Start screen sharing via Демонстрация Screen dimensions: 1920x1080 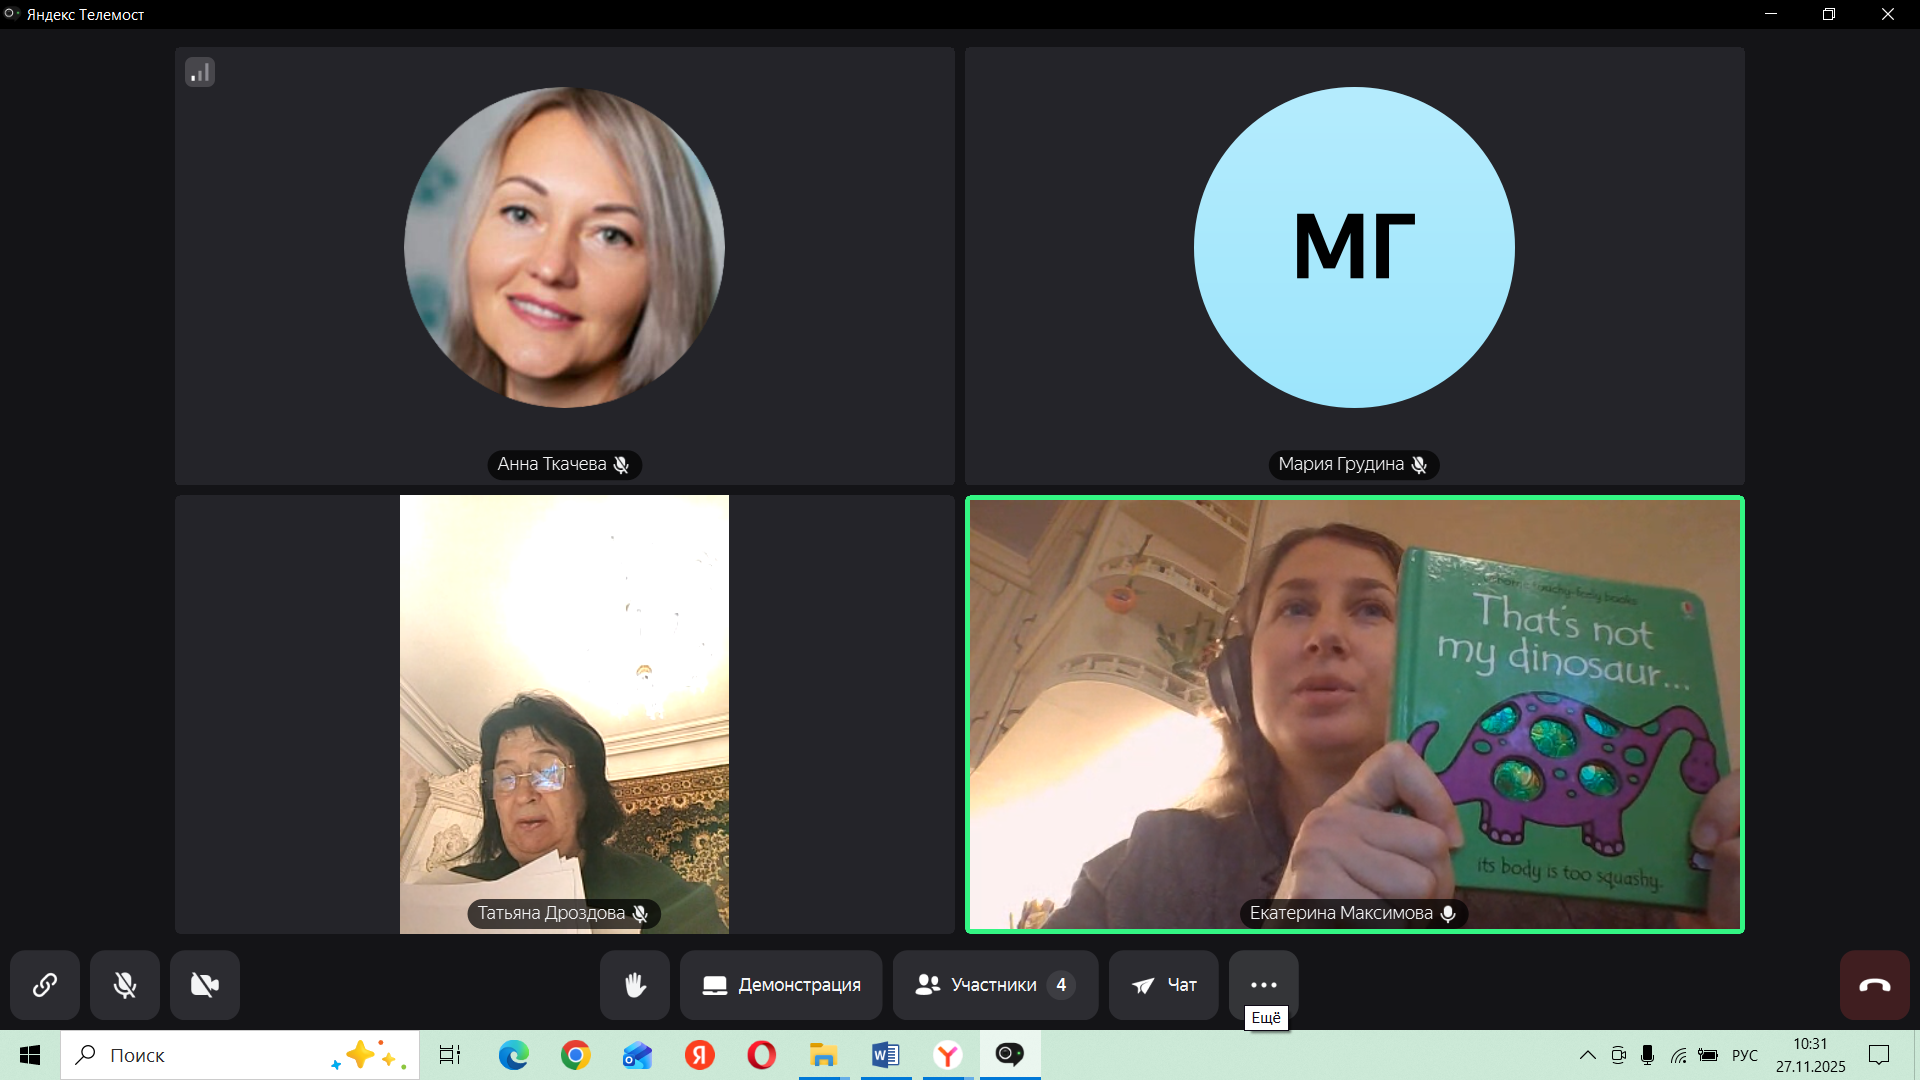[x=781, y=985]
